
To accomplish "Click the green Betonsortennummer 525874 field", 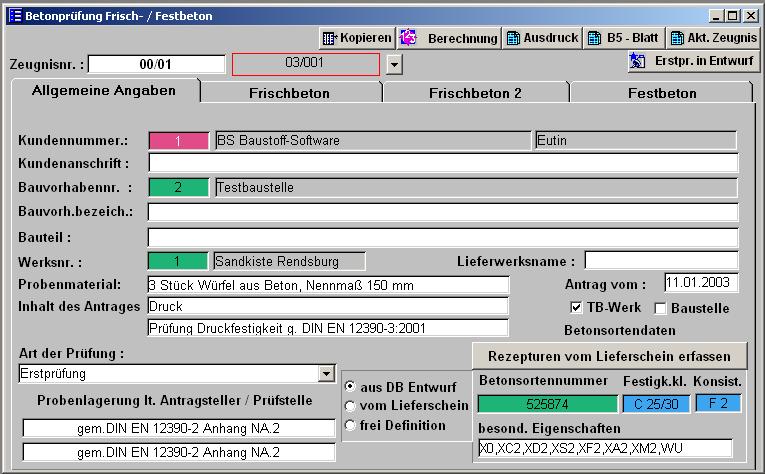I will pos(547,404).
